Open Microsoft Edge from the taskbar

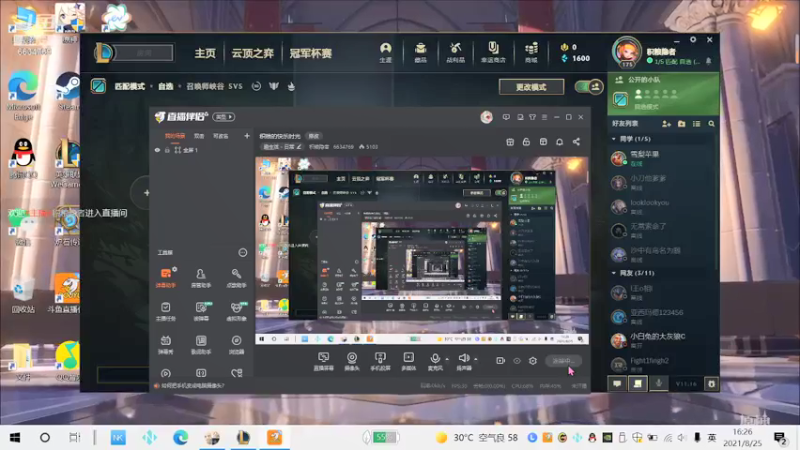click(180, 437)
